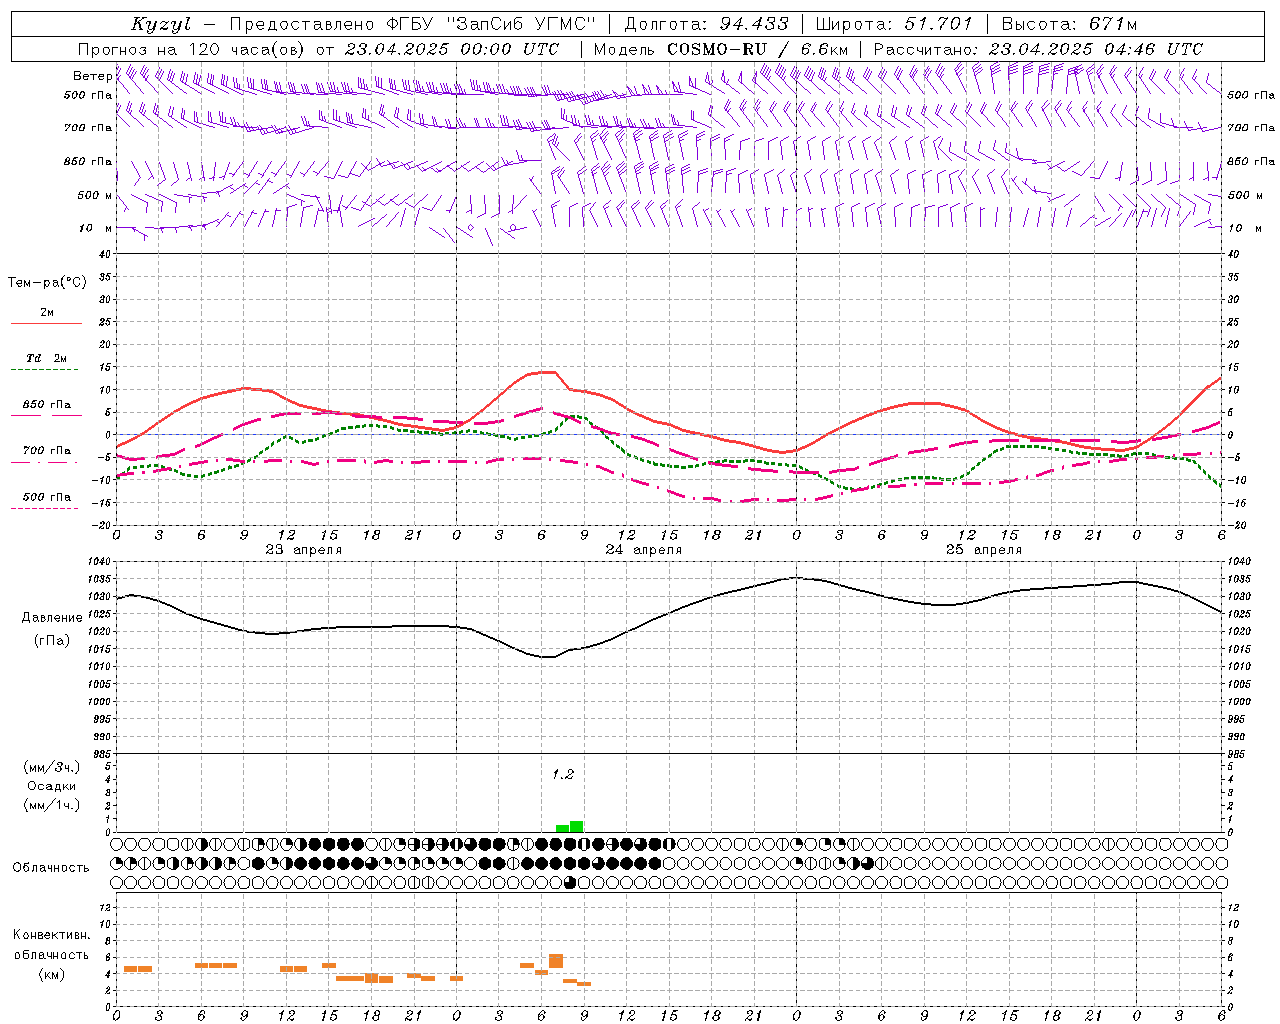Click the date label "23 апреля"
The height and width of the screenshot is (1024, 1280).
[303, 550]
